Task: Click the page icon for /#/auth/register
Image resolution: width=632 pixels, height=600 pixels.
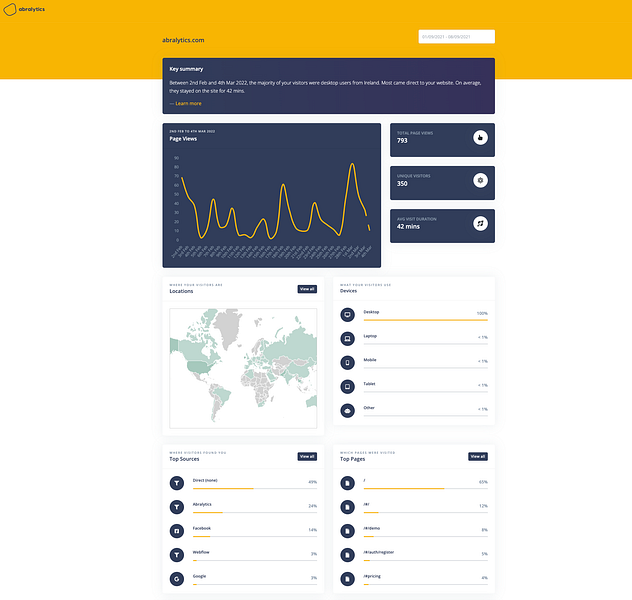Action: (x=347, y=555)
